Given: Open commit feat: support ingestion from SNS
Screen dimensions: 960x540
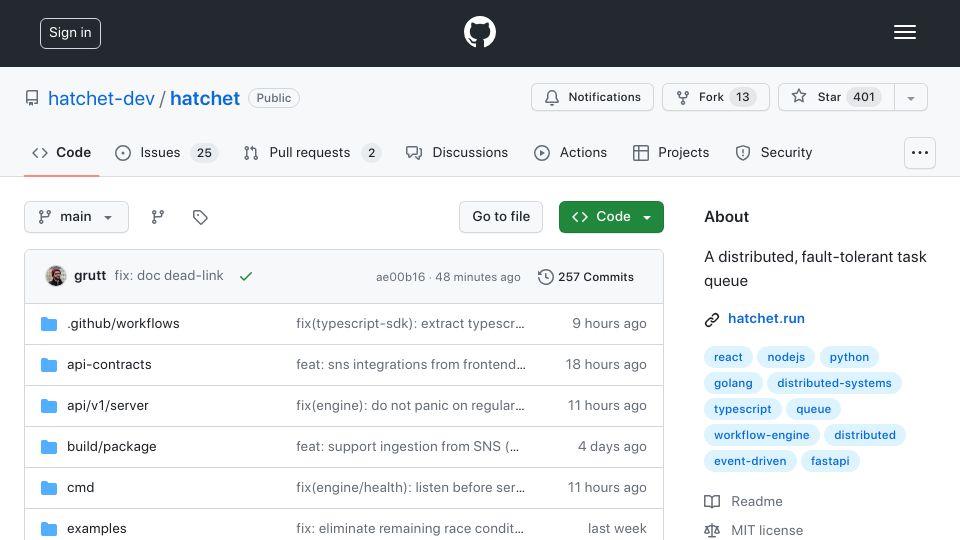Looking at the screenshot, I should [x=408, y=446].
